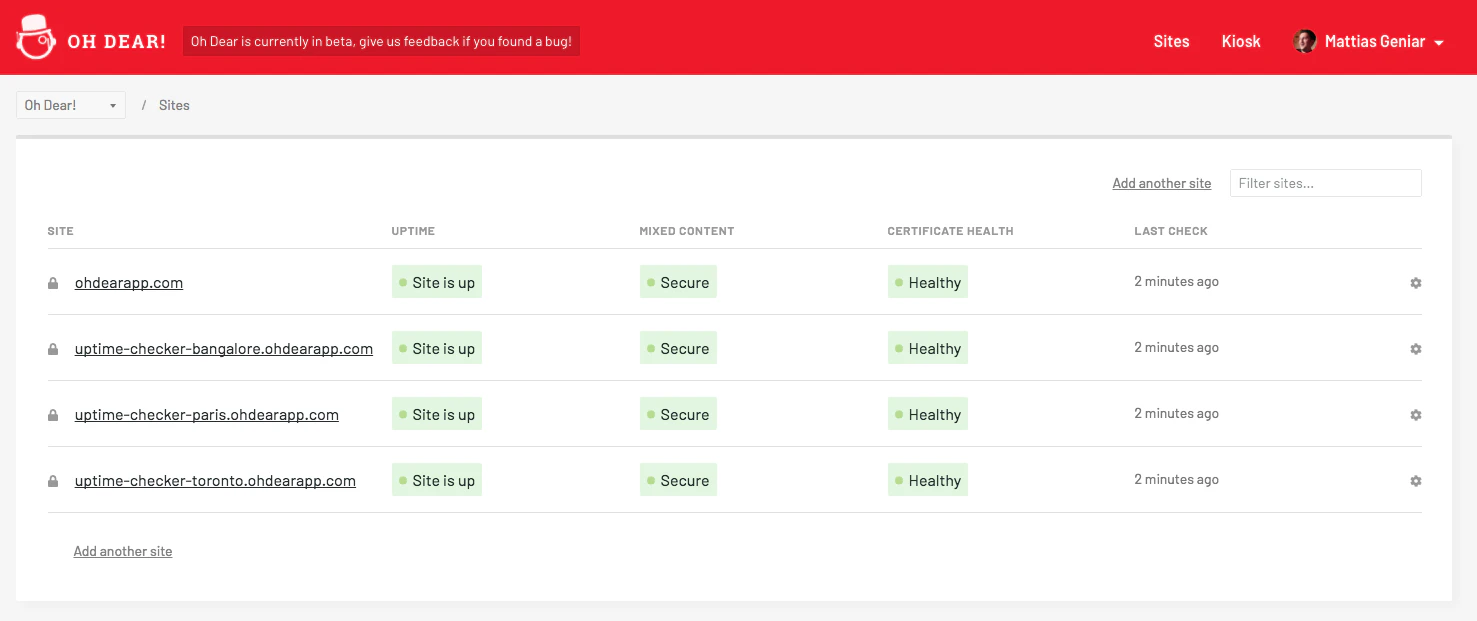Click the lock icon beside uptime-checker-paris
This screenshot has width=1477, height=621.
coord(53,415)
